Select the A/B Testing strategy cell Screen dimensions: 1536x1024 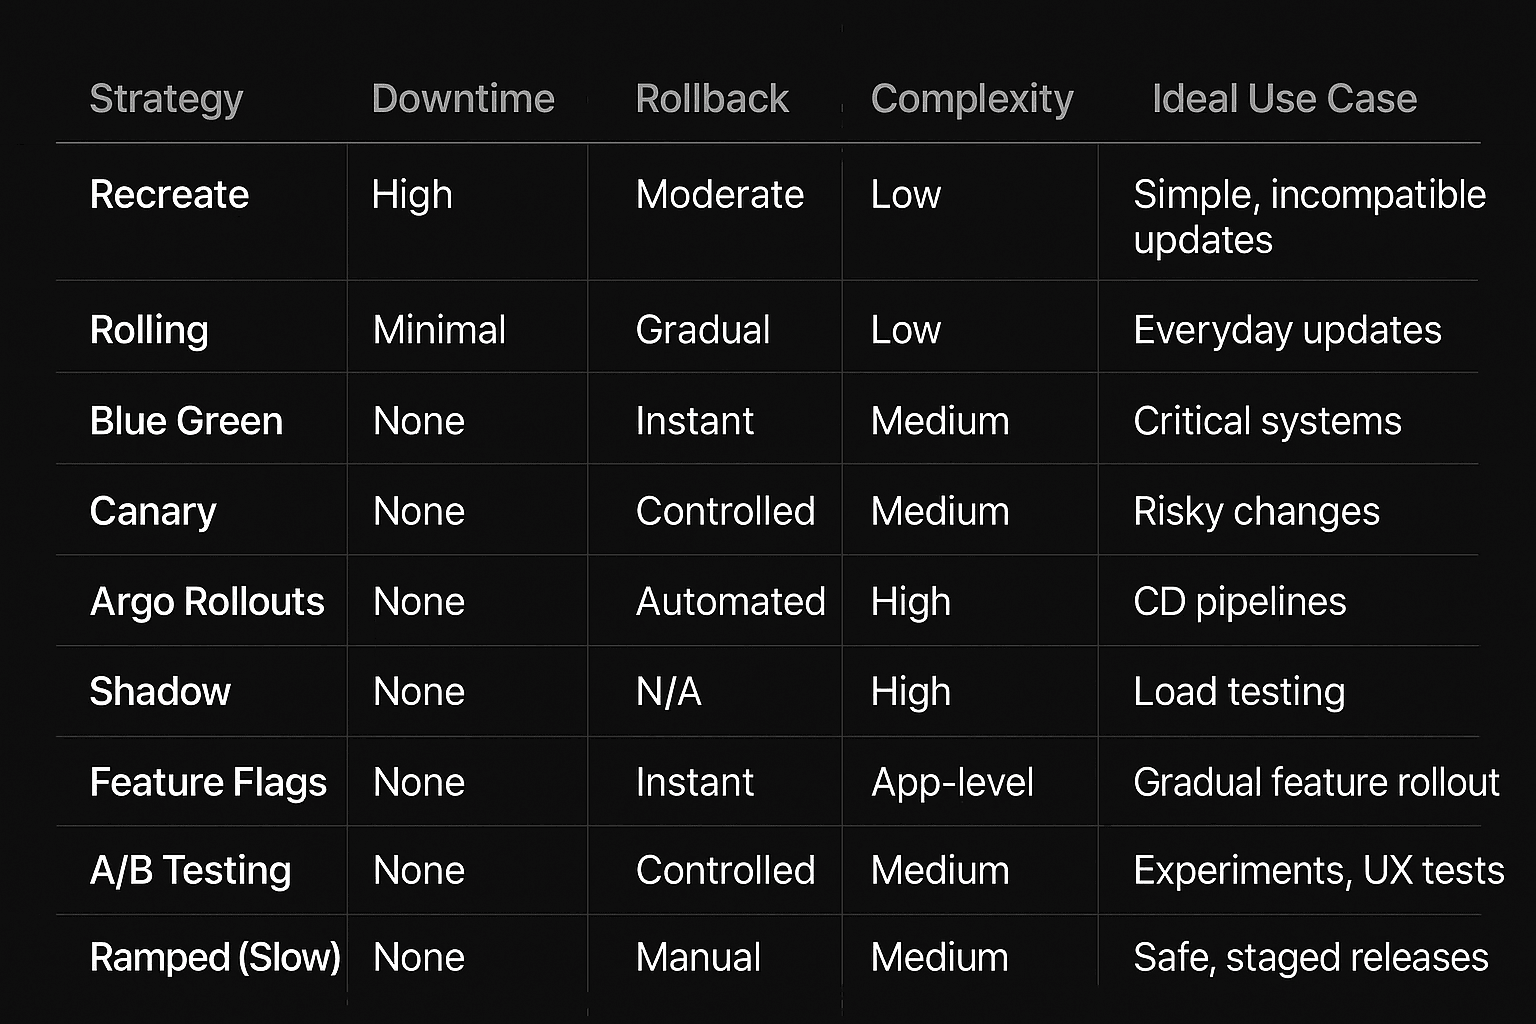(190, 870)
